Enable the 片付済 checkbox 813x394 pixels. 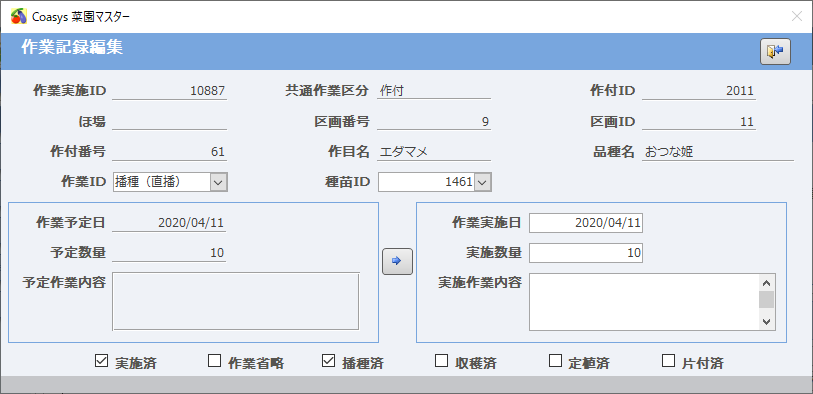[x=669, y=360]
